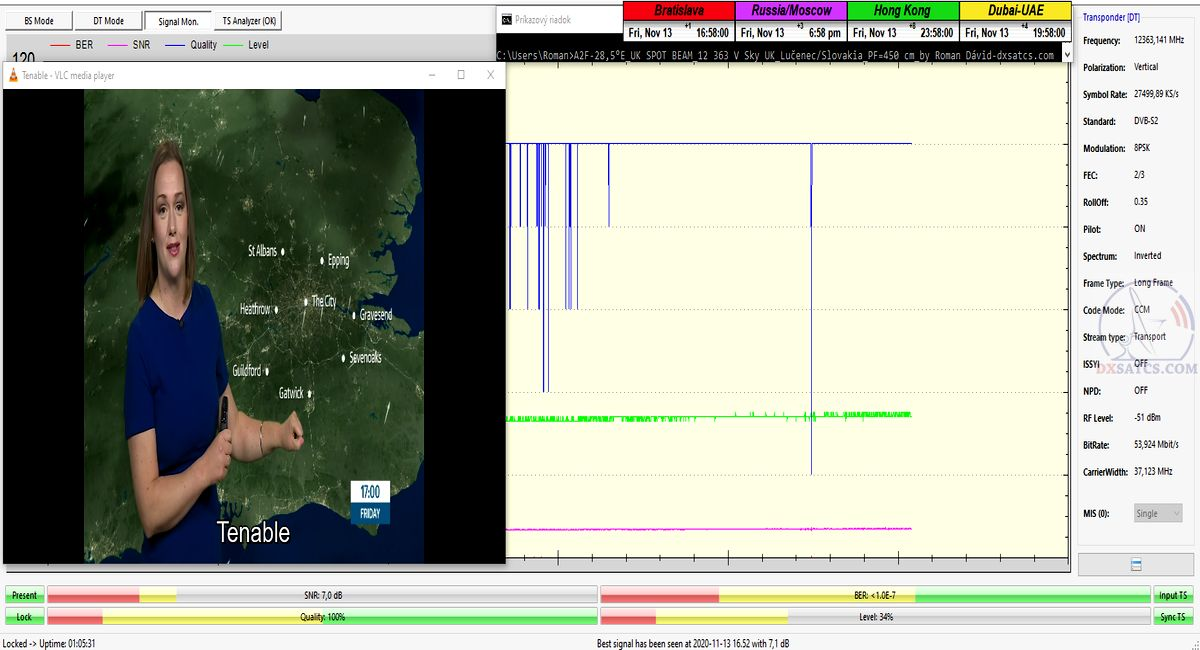1200x650 pixels.
Task: Close the VLC media player window
Action: 490,75
